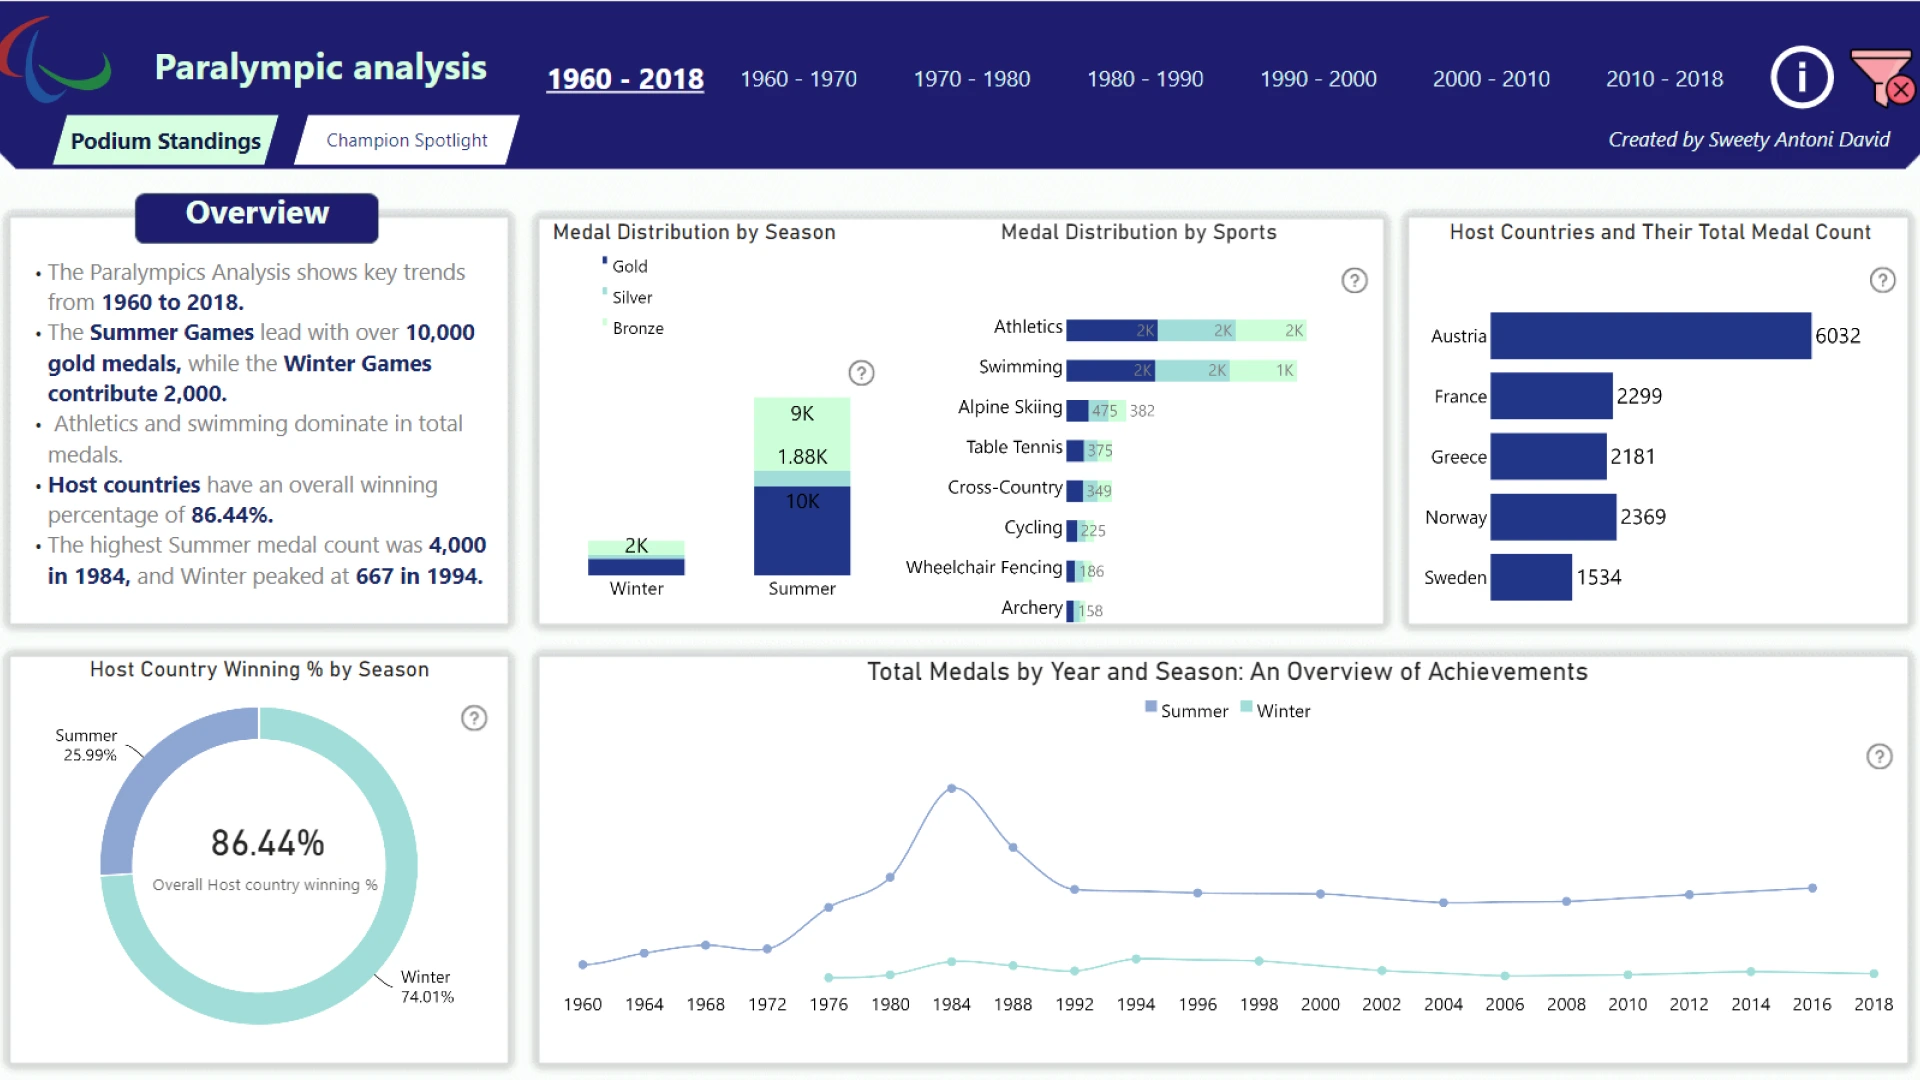The image size is (1920, 1080).
Task: Click the Winter 74.01% label
Action: (427, 986)
